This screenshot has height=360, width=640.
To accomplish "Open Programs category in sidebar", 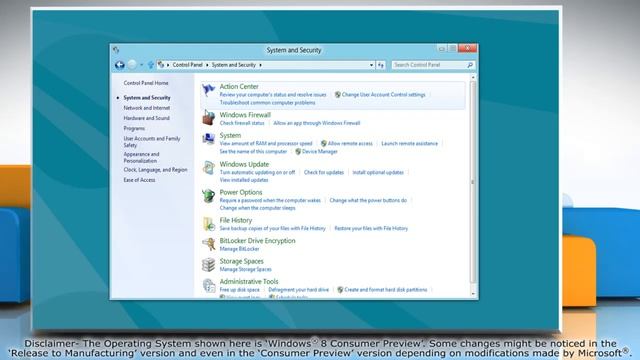I will pos(134,128).
